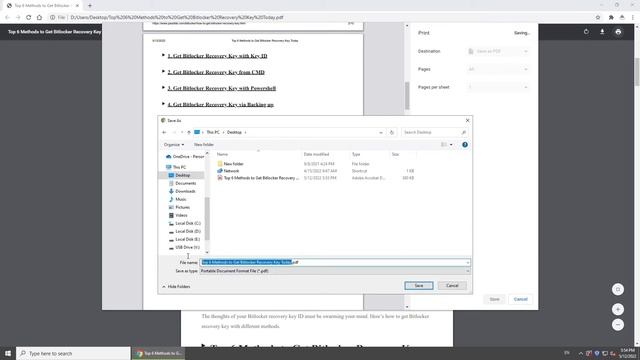Click Desktop in the breadcrumb path

coord(234,132)
